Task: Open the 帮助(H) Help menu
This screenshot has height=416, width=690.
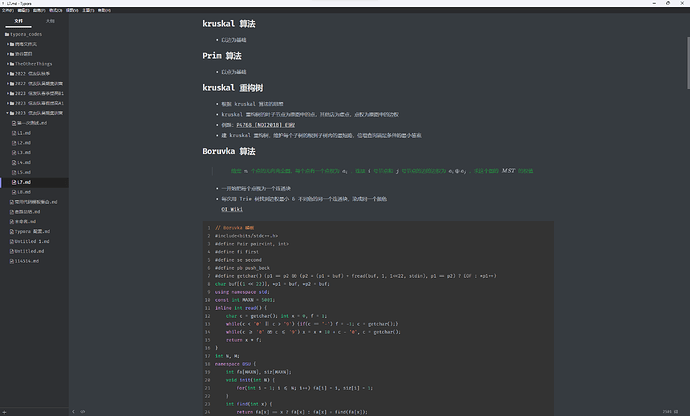Action: pyautogui.click(x=104, y=10)
